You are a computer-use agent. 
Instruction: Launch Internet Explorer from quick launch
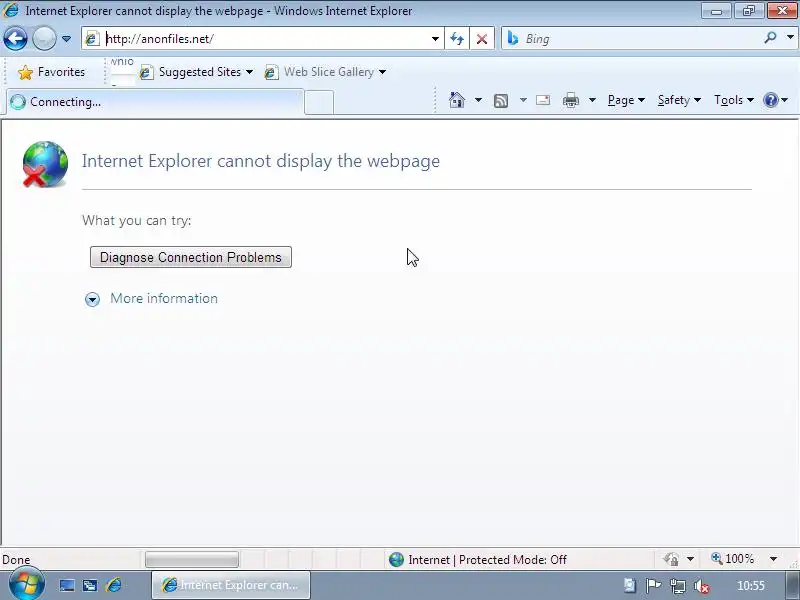tap(114, 585)
